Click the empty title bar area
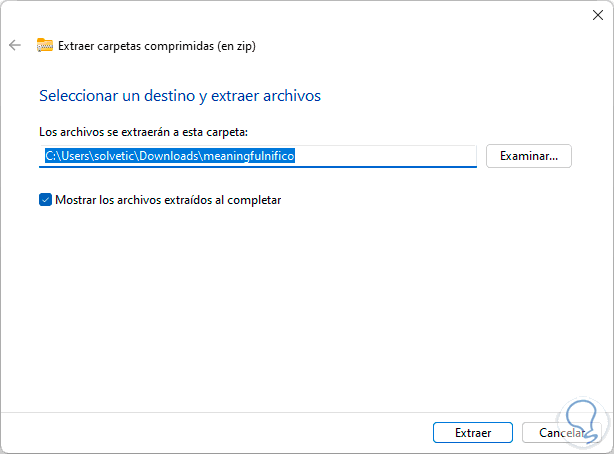Image resolution: width=614 pixels, height=454 pixels. tap(300, 14)
